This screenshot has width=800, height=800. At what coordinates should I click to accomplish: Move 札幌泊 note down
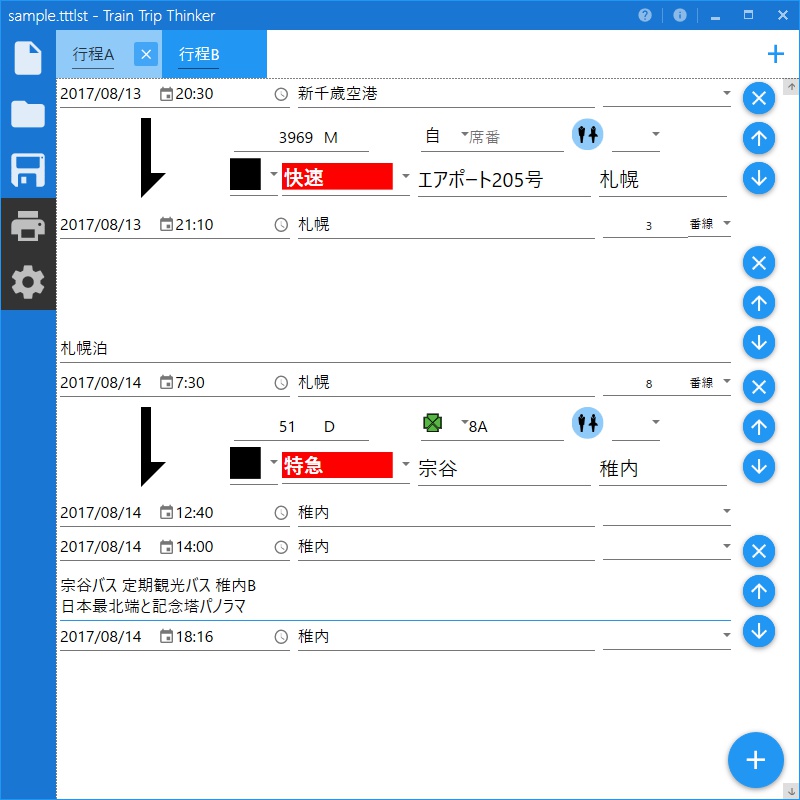click(759, 342)
